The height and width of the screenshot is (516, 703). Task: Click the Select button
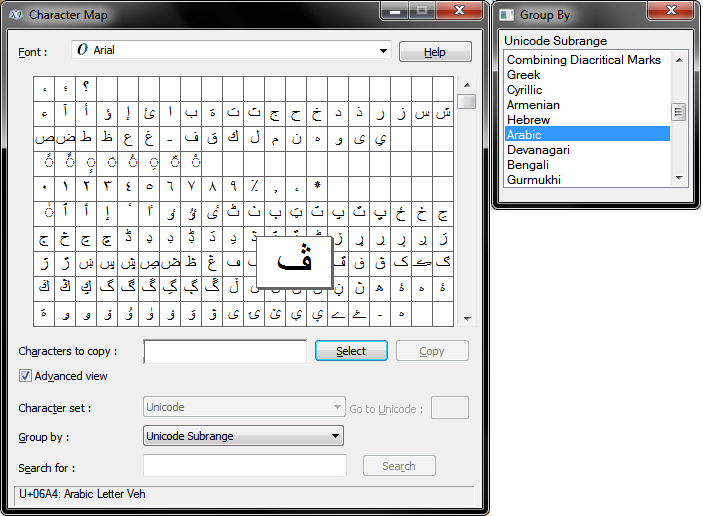[351, 351]
